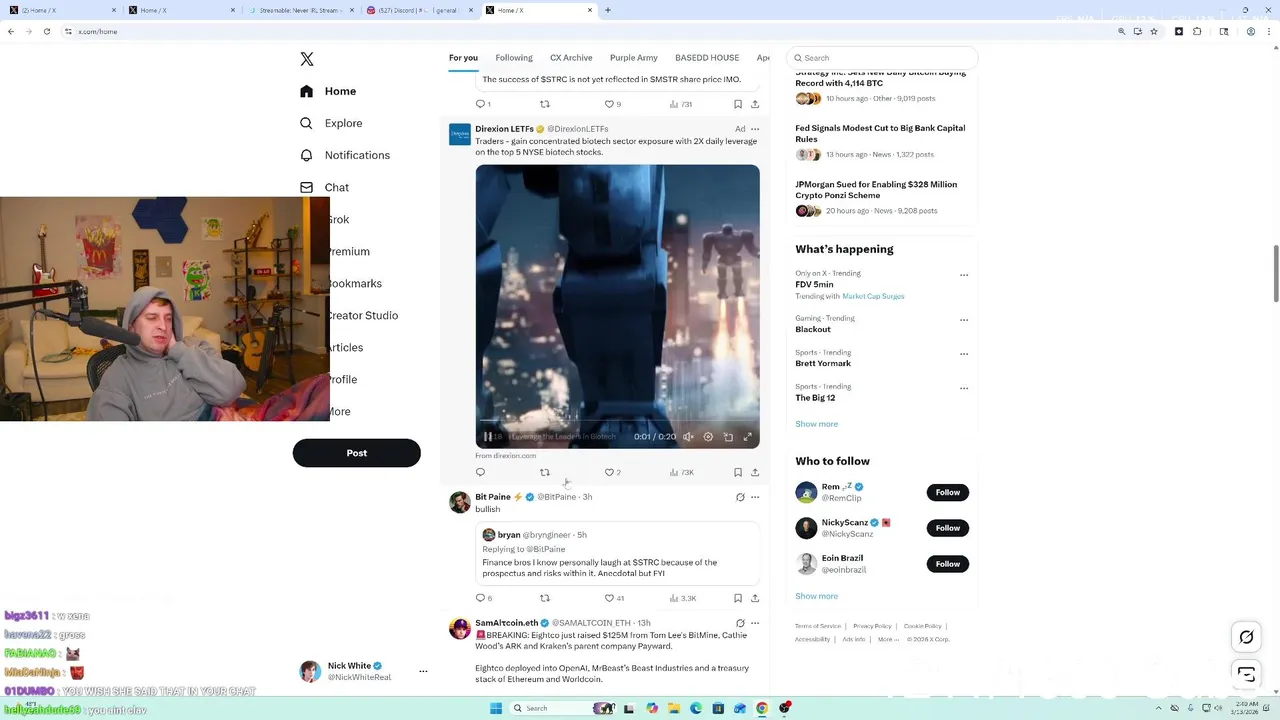Pause the Direxion ad video
This screenshot has width=1280, height=720.
click(x=487, y=436)
